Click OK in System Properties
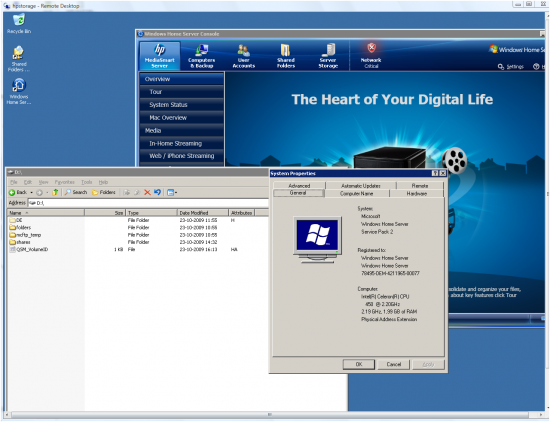This screenshot has width=550, height=422. coord(358,364)
